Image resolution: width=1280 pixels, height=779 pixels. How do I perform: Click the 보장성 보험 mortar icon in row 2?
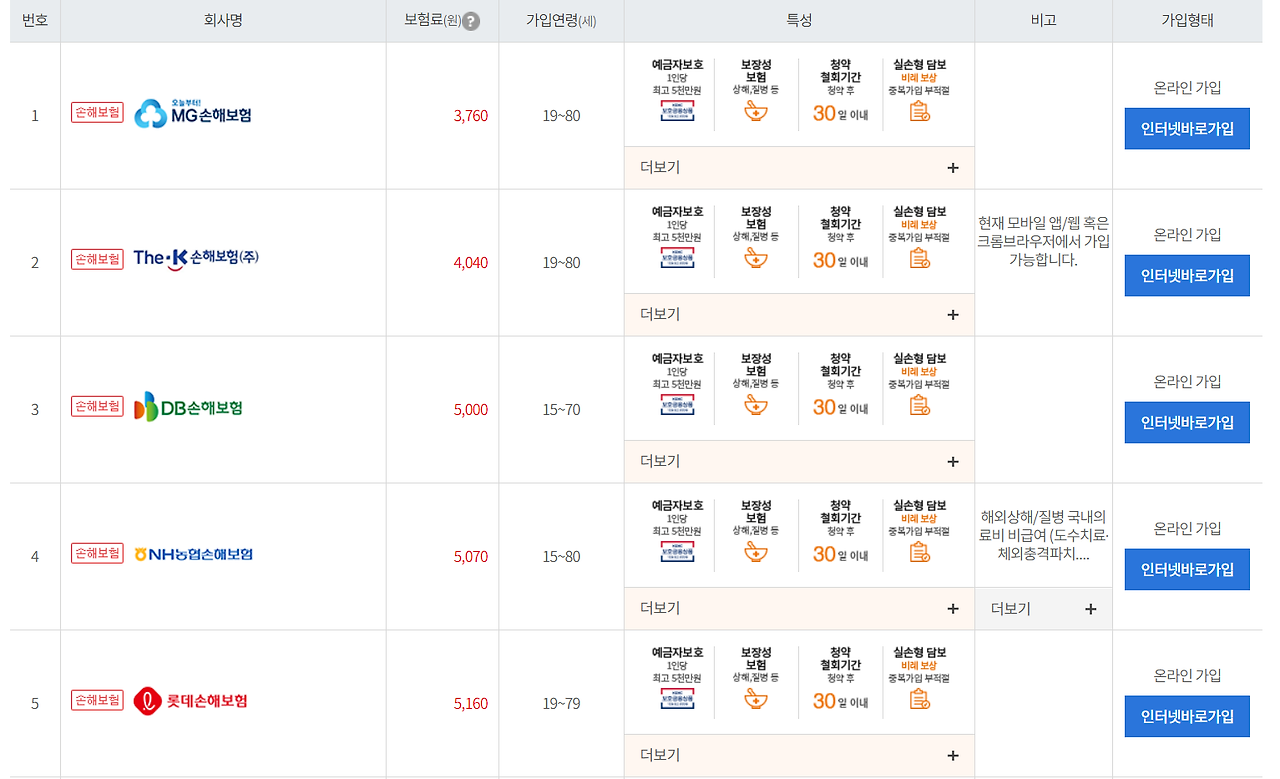pyautogui.click(x=756, y=258)
